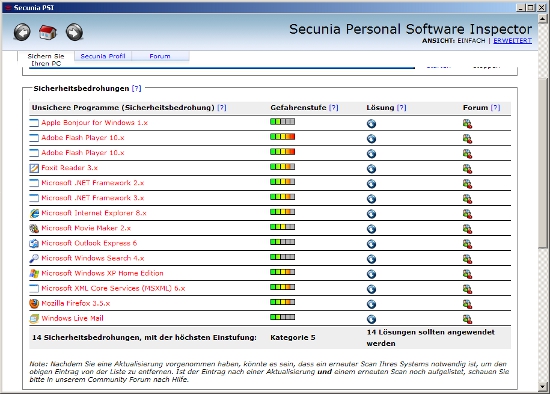The width and height of the screenshot is (550, 394).
Task: Open Microsoft .NET Framework 2.x entry
Action: point(93,183)
